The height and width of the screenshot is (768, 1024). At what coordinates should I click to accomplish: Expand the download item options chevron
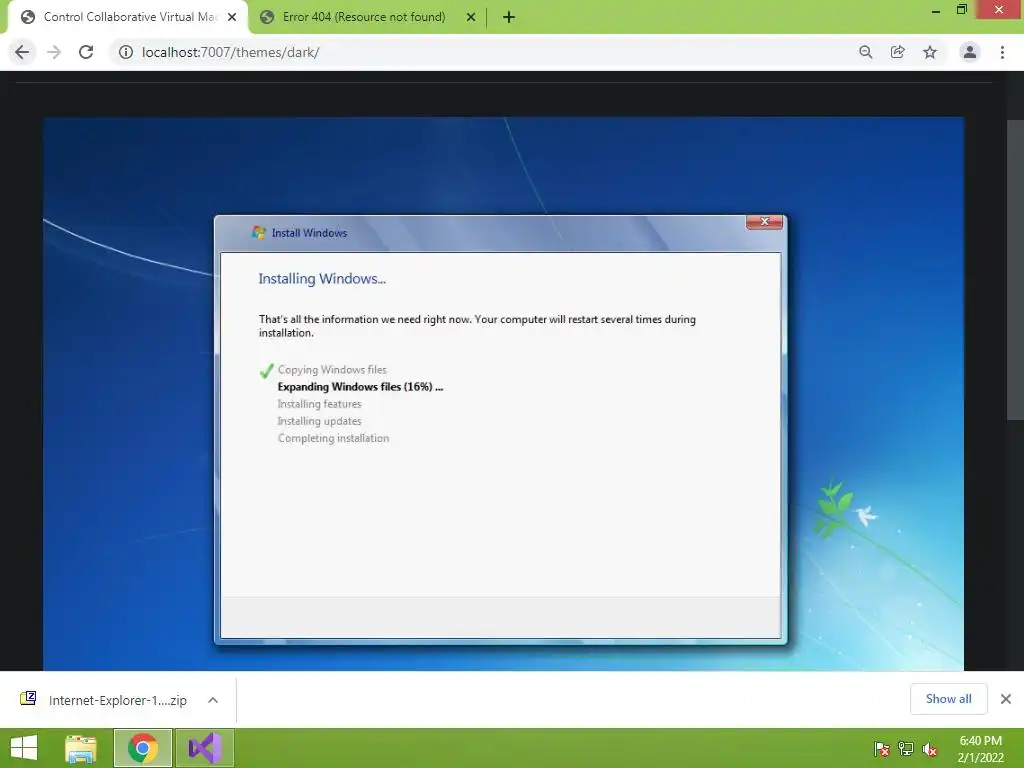pyautogui.click(x=213, y=700)
